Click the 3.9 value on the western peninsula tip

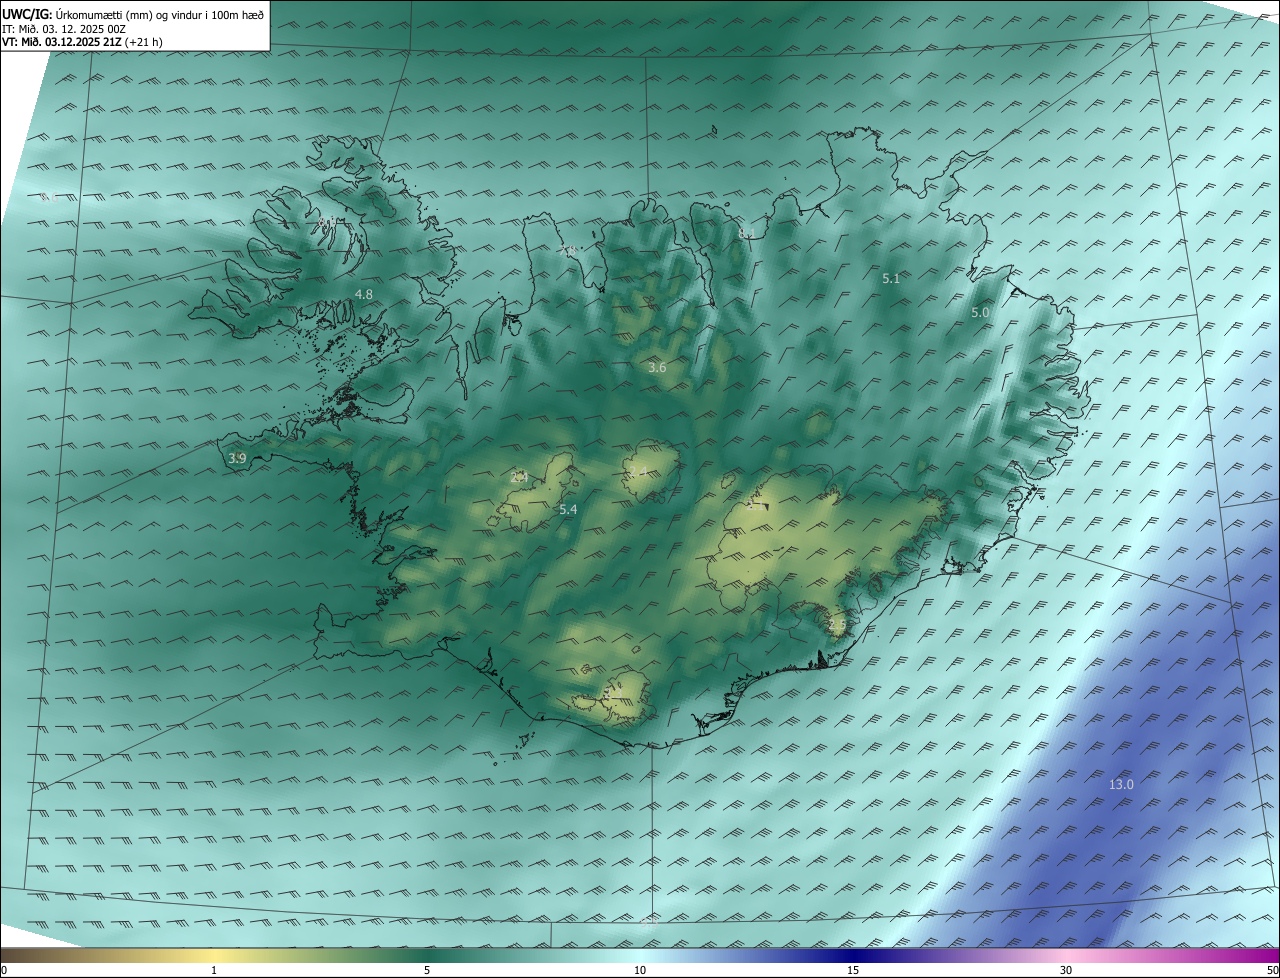click(x=237, y=458)
